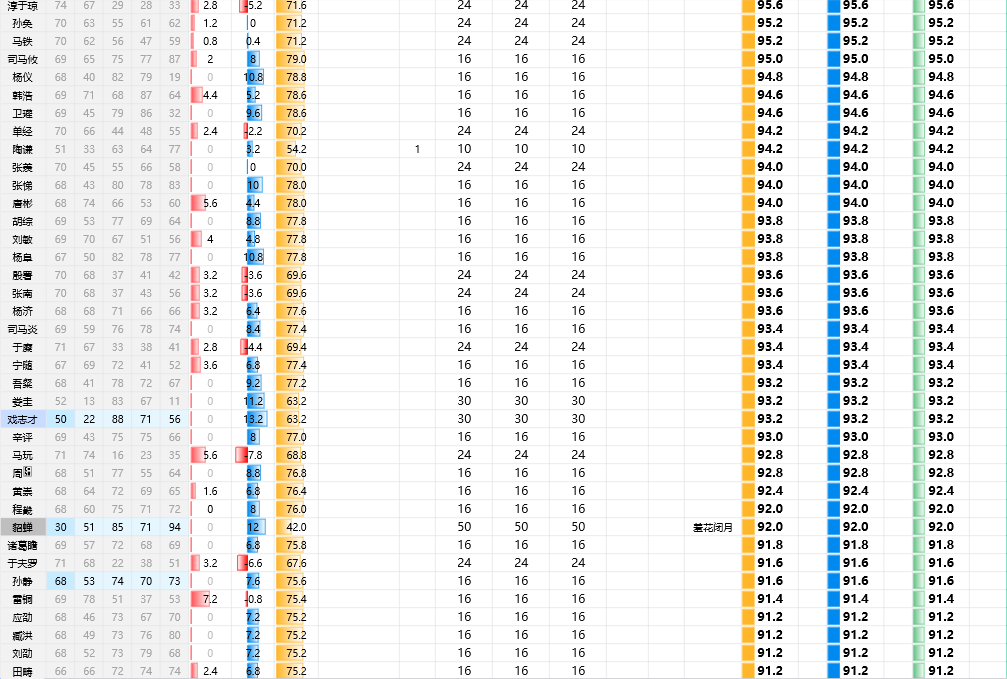This screenshot has width=1007, height=679.
Task: Click the value 69.4 in 于糜's row
Action: point(296,347)
